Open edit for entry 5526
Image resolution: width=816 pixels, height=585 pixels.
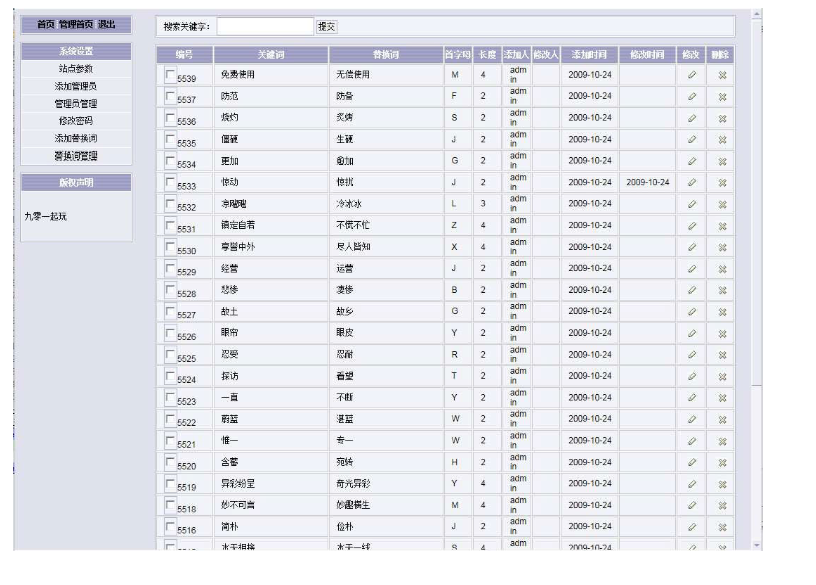tap(691, 334)
